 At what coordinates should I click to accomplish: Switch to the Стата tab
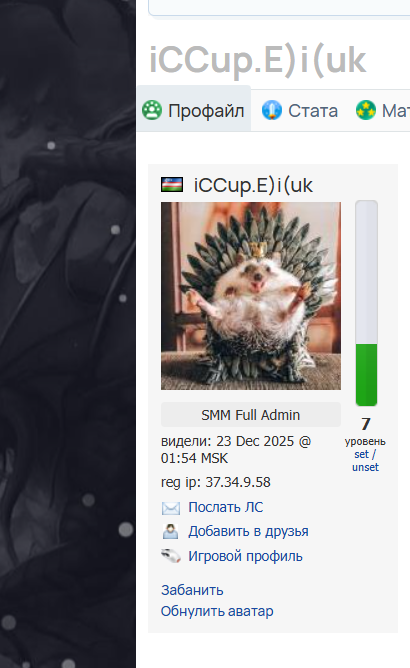click(x=300, y=110)
